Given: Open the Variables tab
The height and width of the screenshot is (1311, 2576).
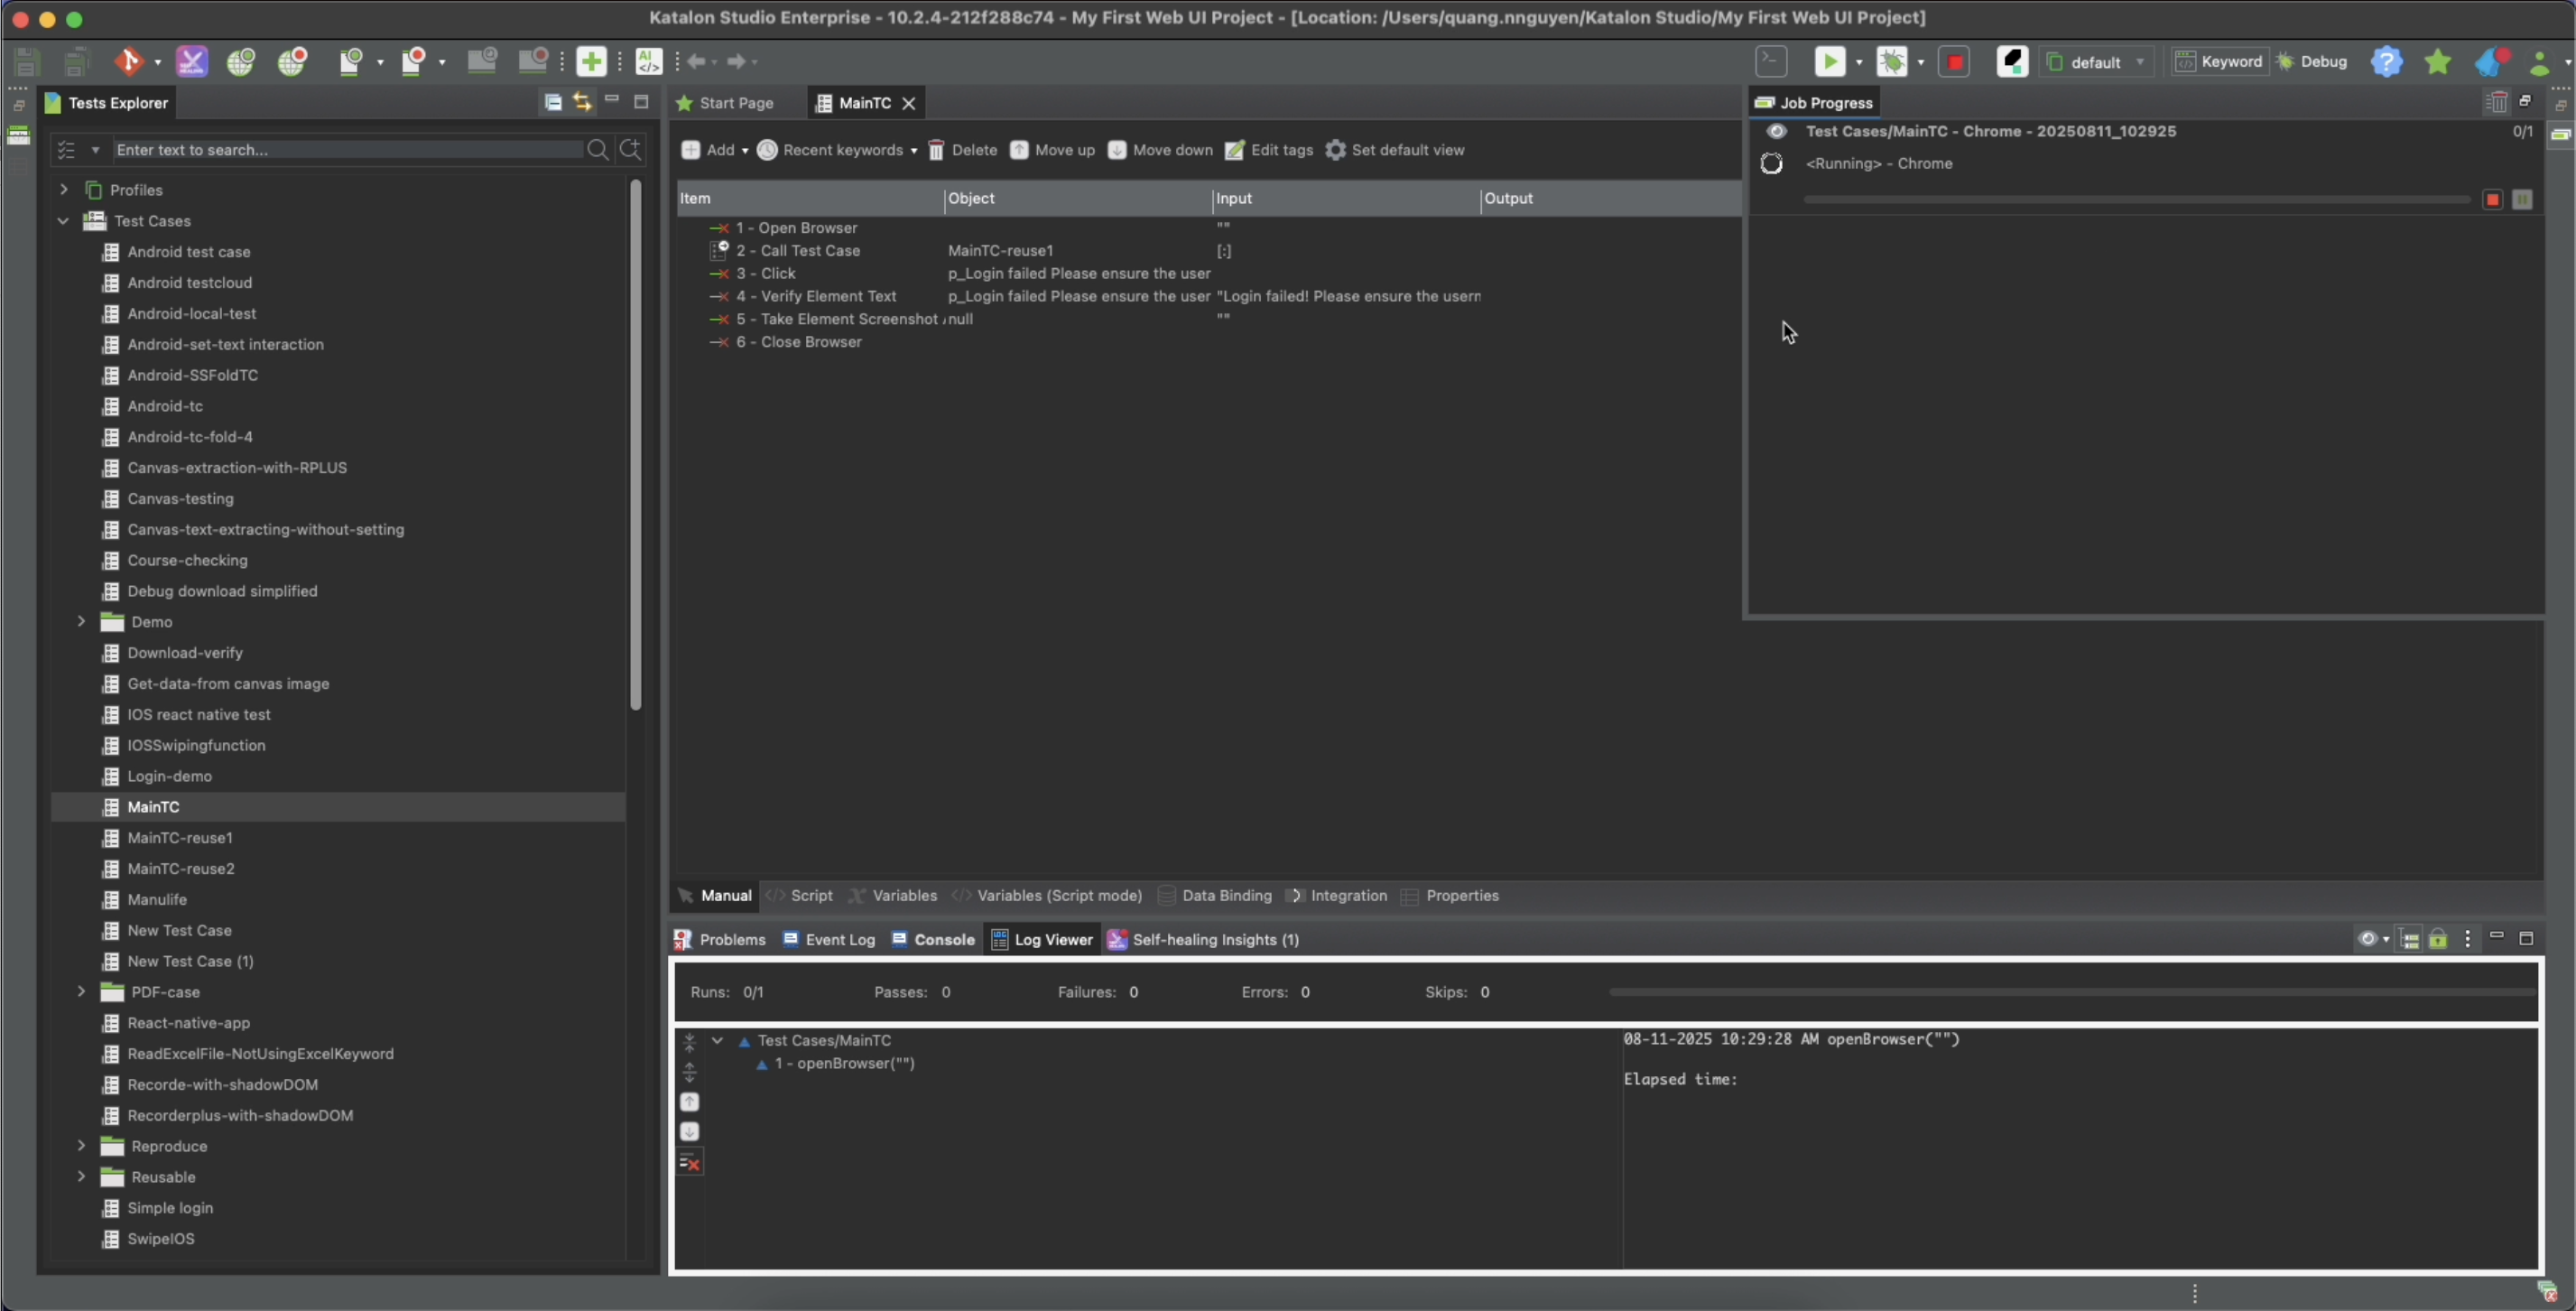Looking at the screenshot, I should coord(892,896).
